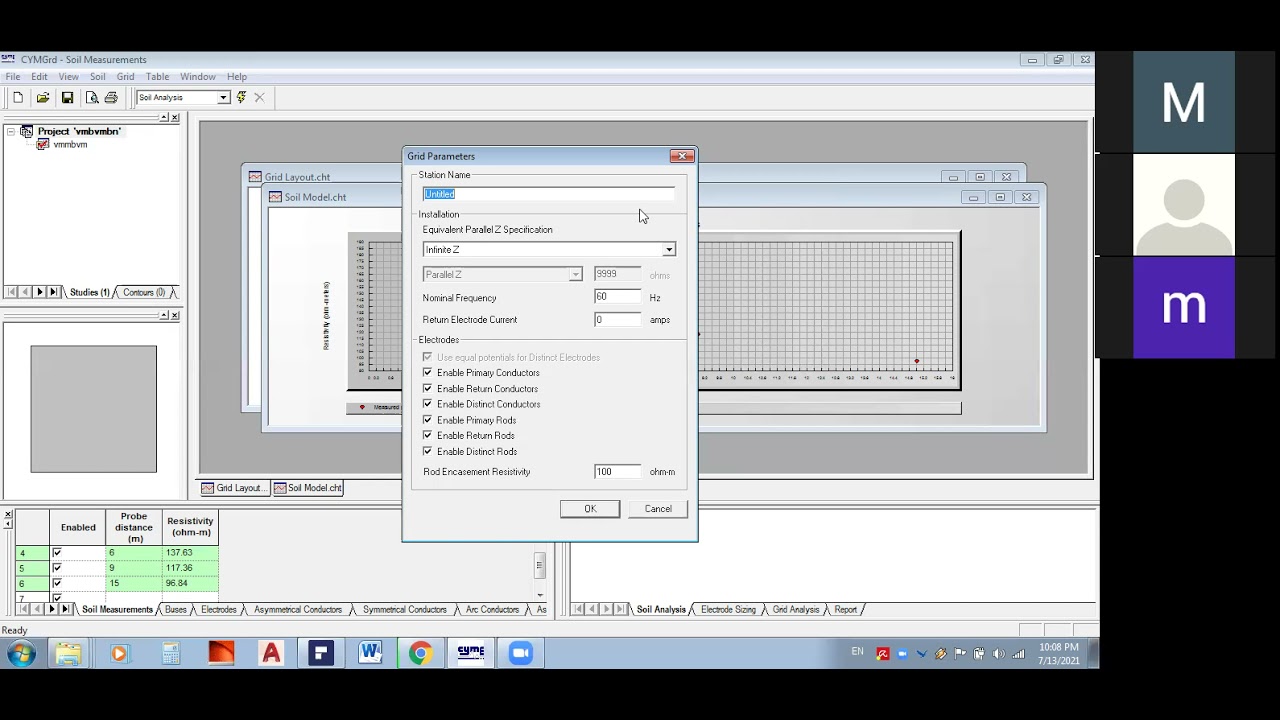
Task: Switch to the Report tab
Action: (x=846, y=610)
